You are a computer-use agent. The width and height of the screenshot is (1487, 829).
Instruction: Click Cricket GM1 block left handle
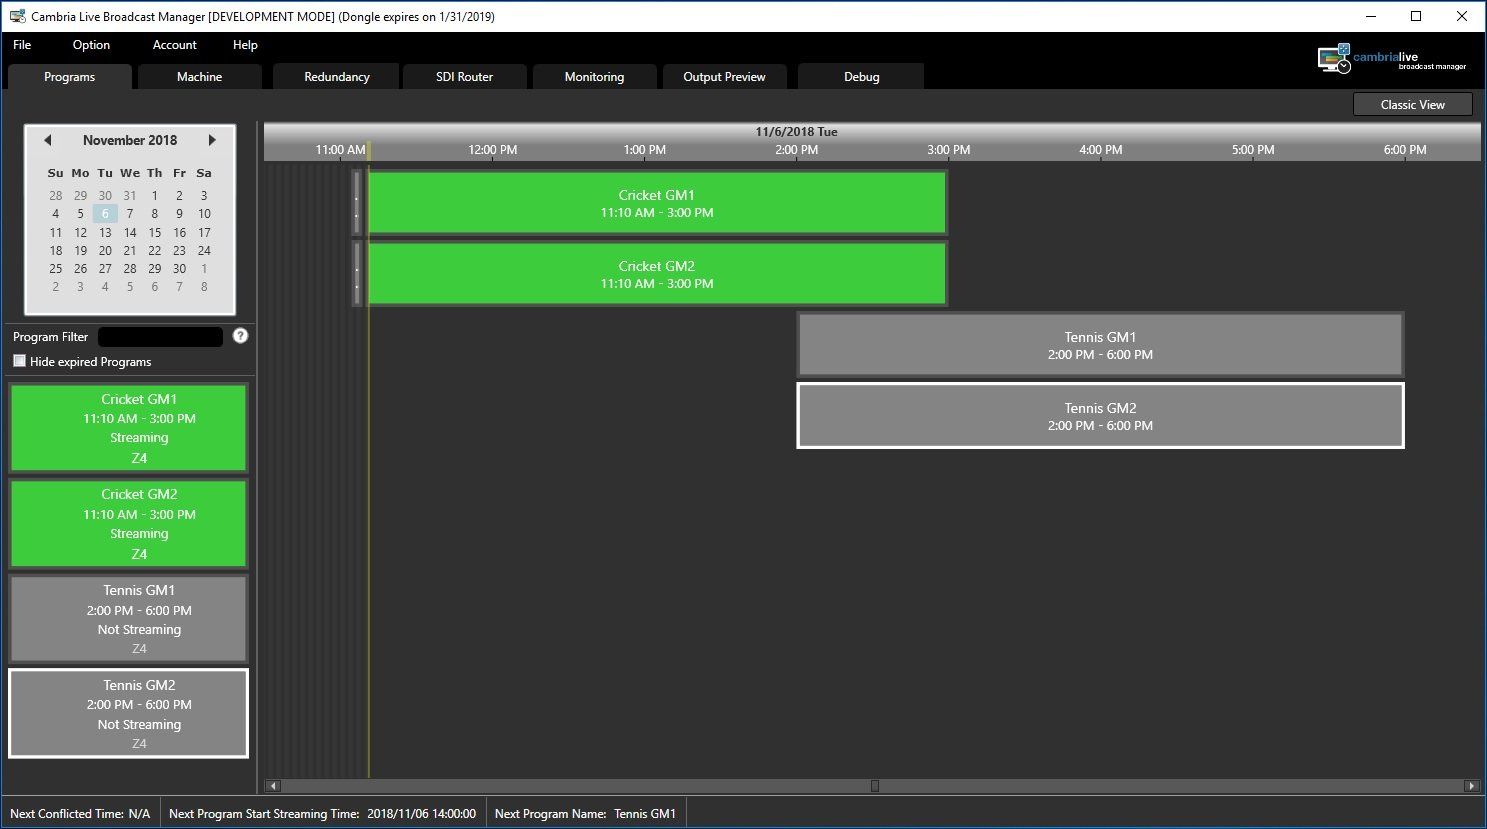(357, 203)
